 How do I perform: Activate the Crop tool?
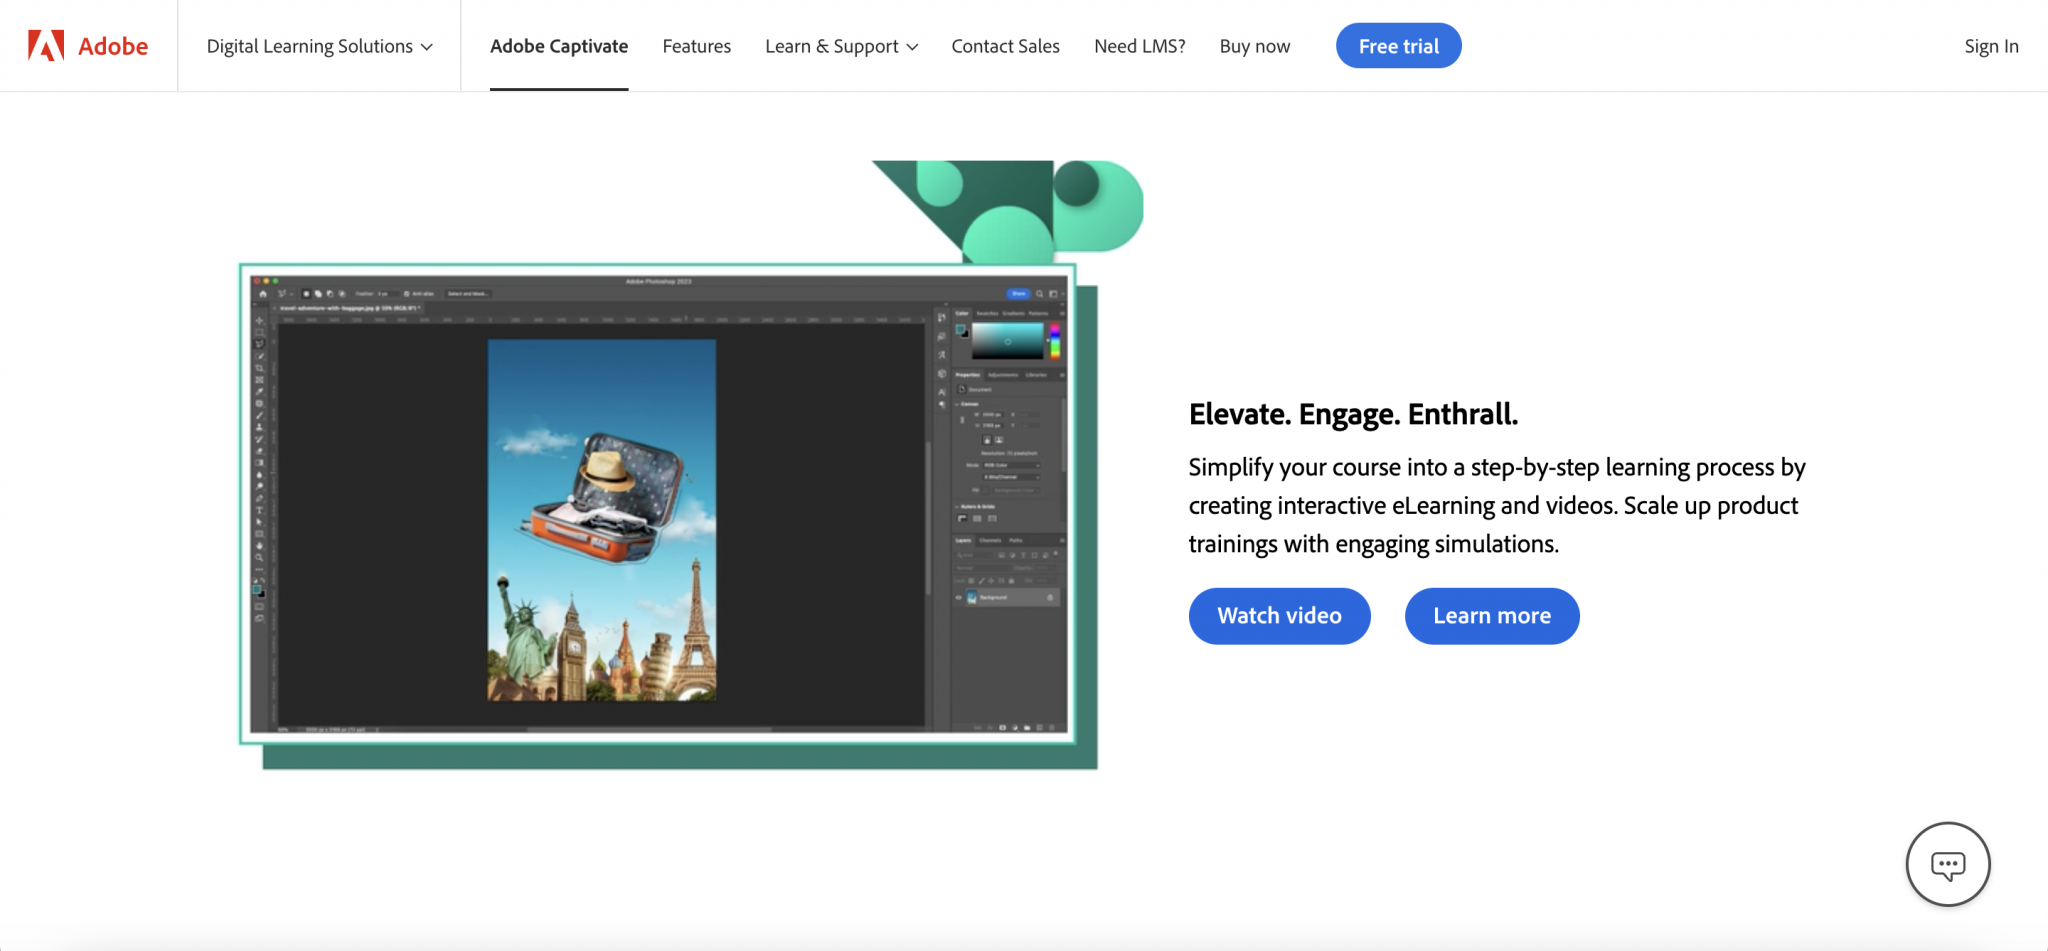(x=258, y=366)
